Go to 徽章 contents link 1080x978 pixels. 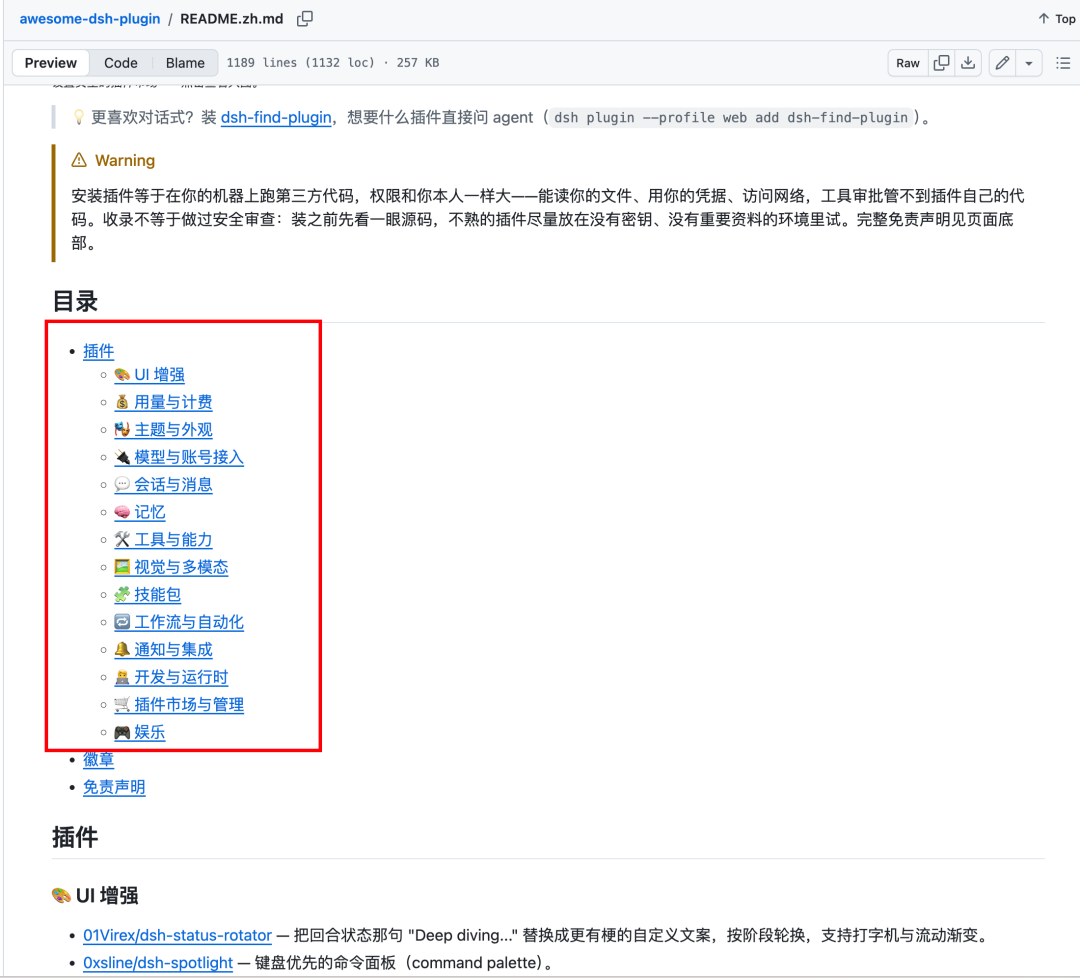coord(98,760)
